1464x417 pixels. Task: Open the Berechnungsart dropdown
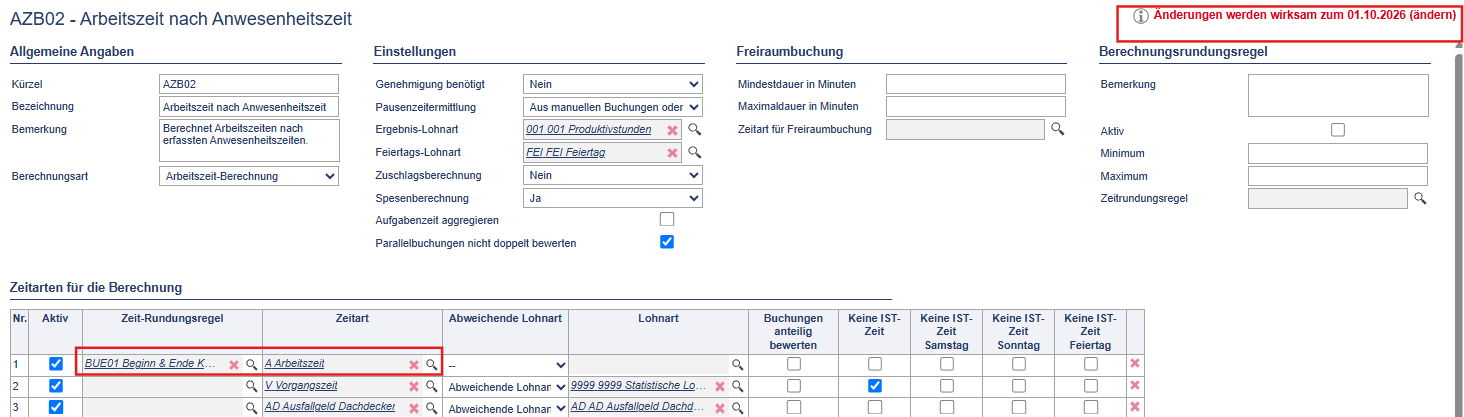pos(249,176)
